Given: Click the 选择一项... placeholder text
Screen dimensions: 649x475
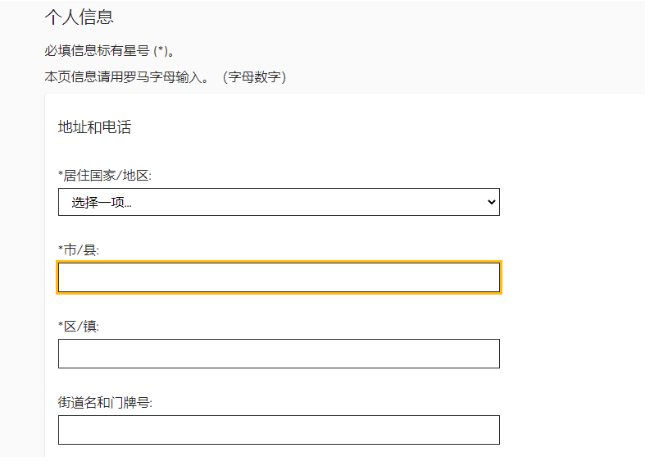Looking at the screenshot, I should click(x=102, y=203).
